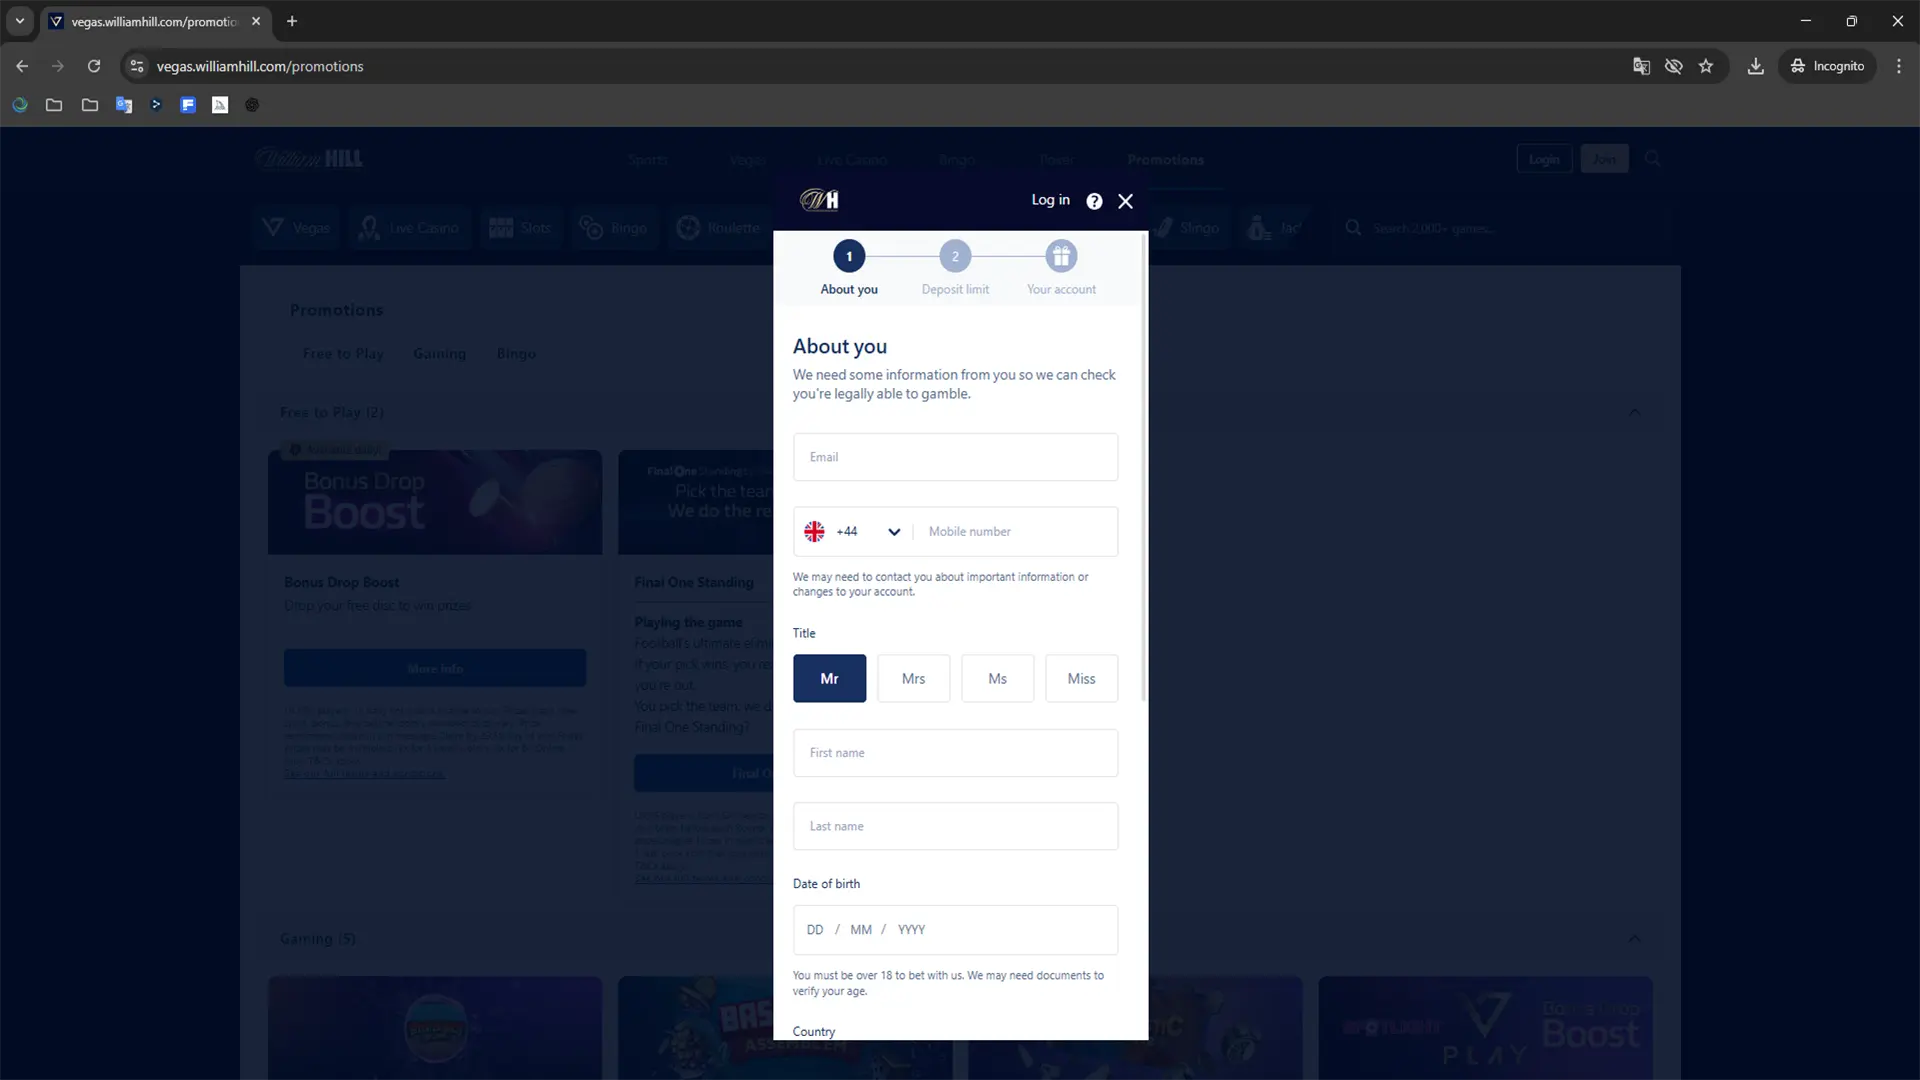
Task: Select the Mr title option
Action: 829,678
